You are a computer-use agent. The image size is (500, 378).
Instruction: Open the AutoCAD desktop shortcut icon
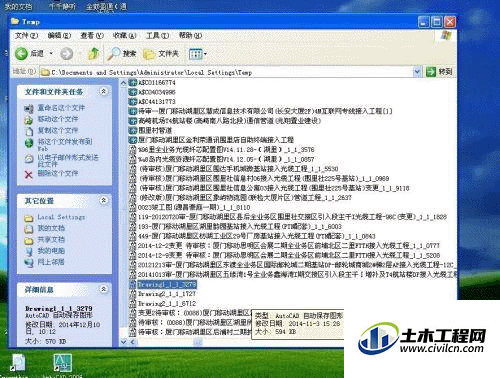click(63, 363)
